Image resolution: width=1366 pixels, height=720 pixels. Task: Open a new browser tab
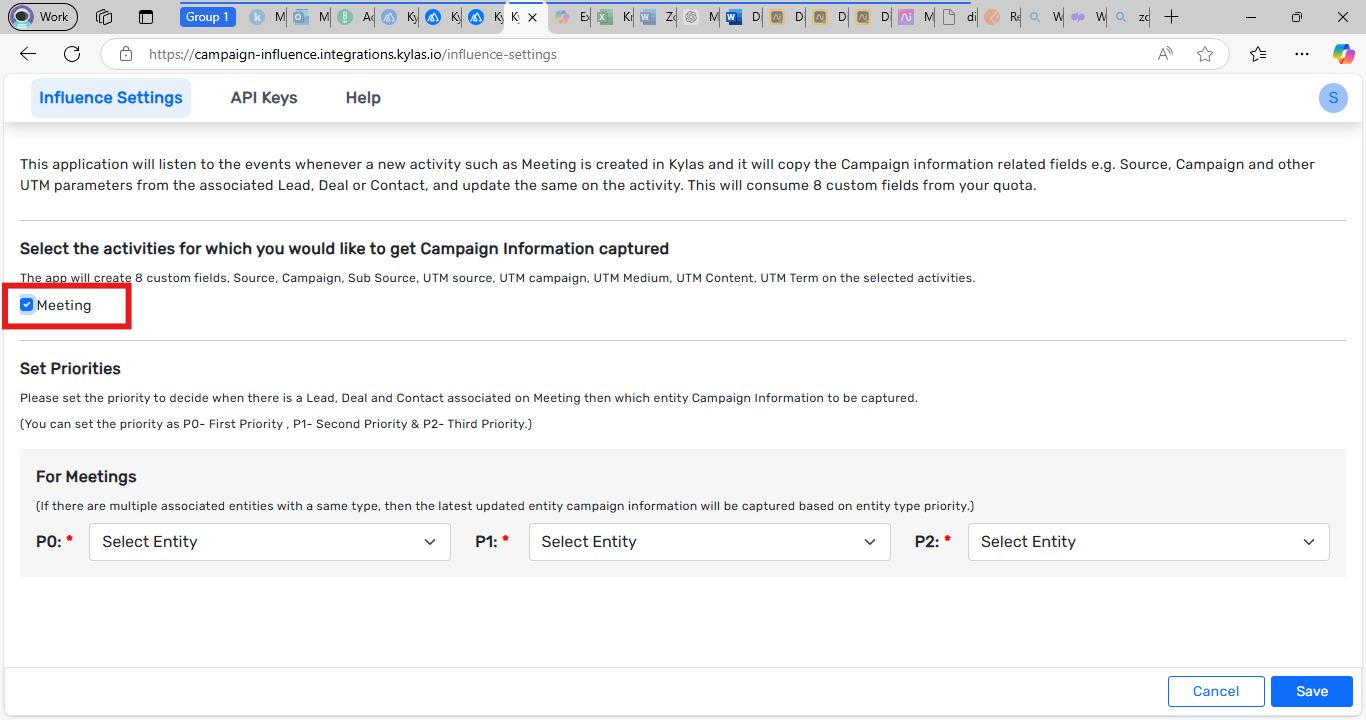click(x=1172, y=17)
